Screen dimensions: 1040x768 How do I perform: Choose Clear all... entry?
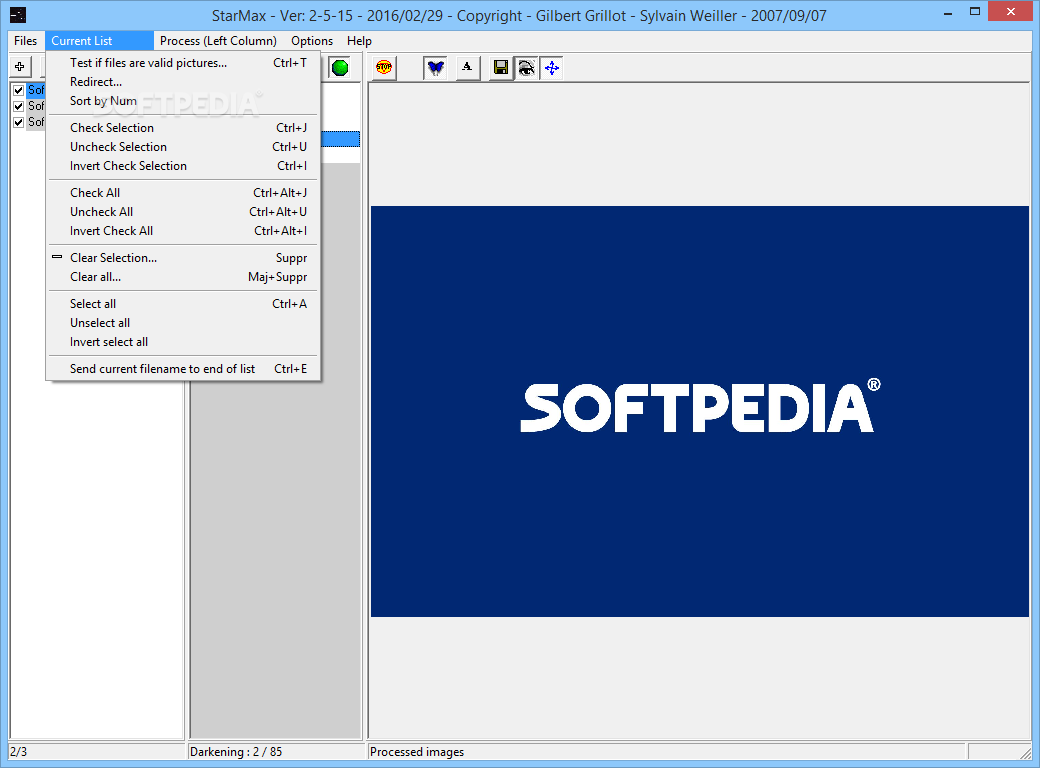click(x=183, y=277)
